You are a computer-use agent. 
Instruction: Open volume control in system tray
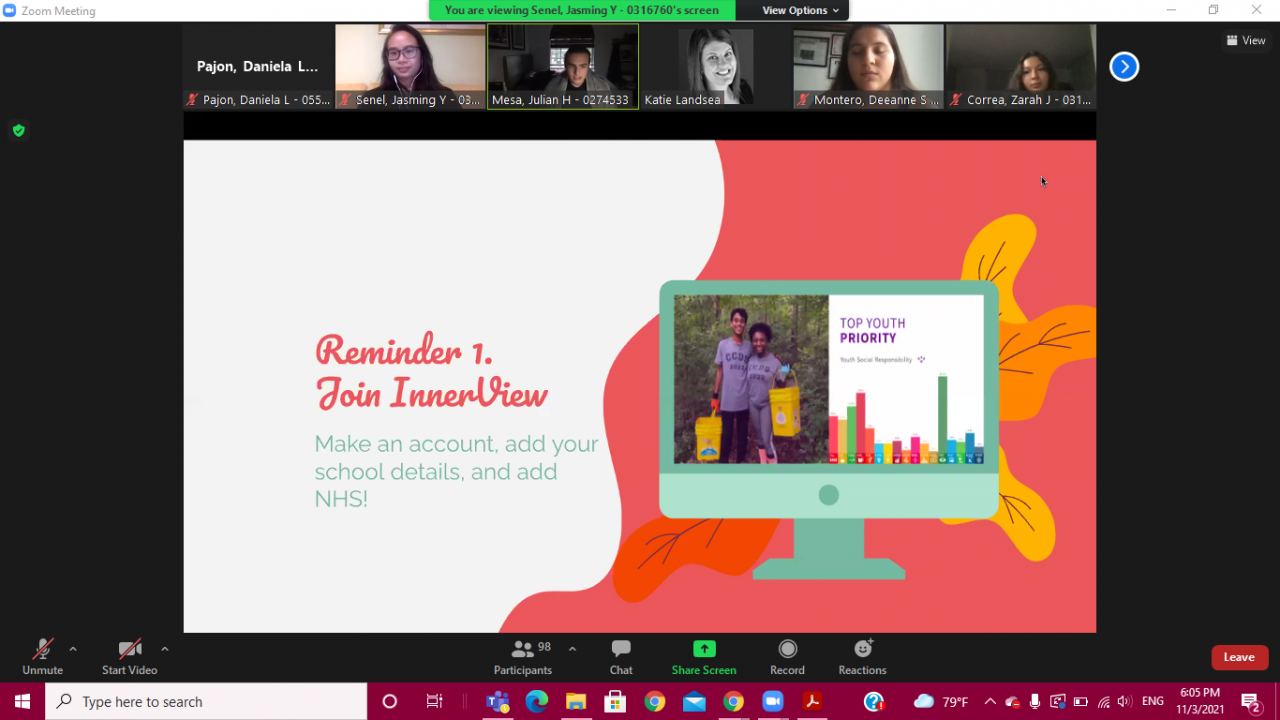(1125, 701)
